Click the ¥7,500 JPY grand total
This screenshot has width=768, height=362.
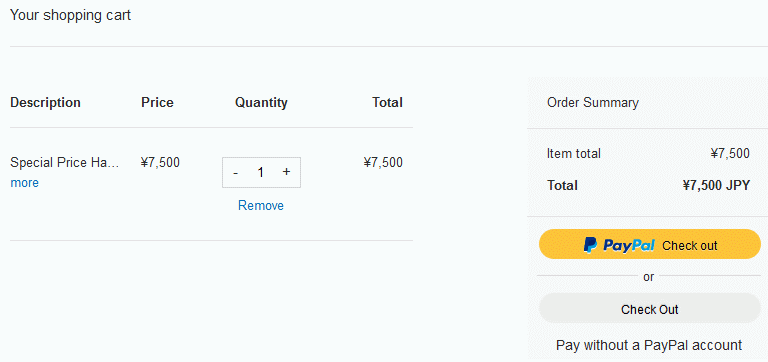(716, 185)
